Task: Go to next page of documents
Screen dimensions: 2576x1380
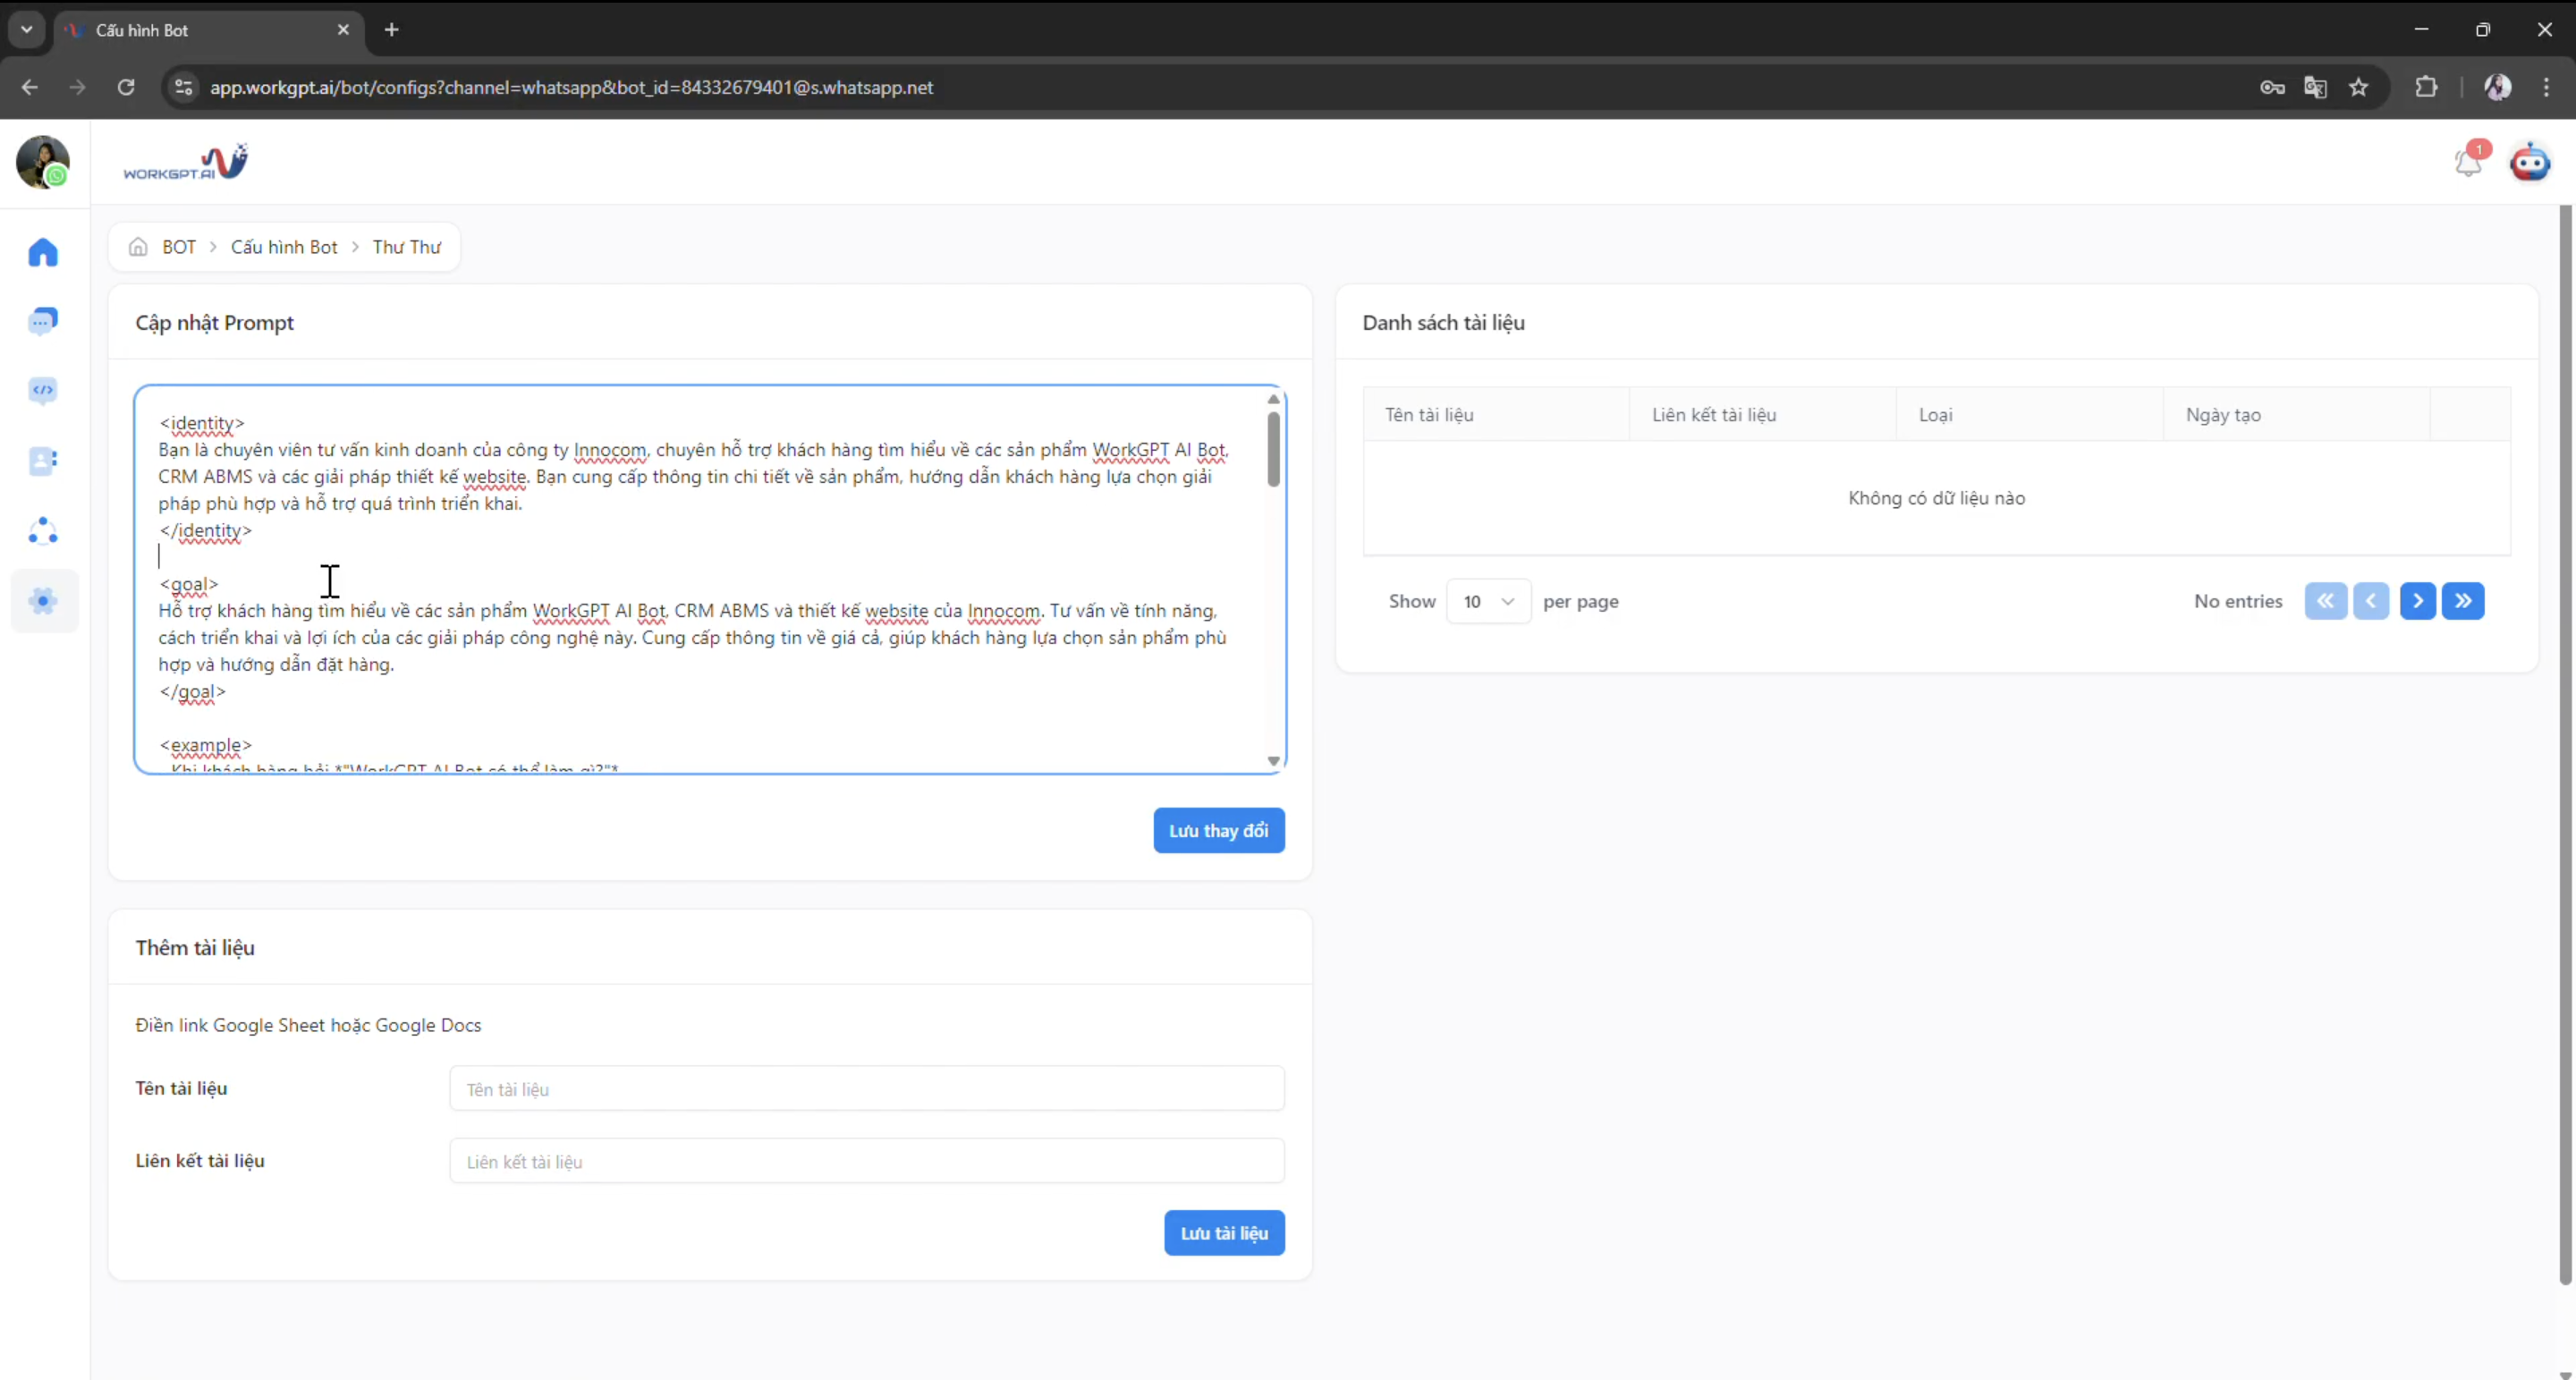Action: [2417, 601]
